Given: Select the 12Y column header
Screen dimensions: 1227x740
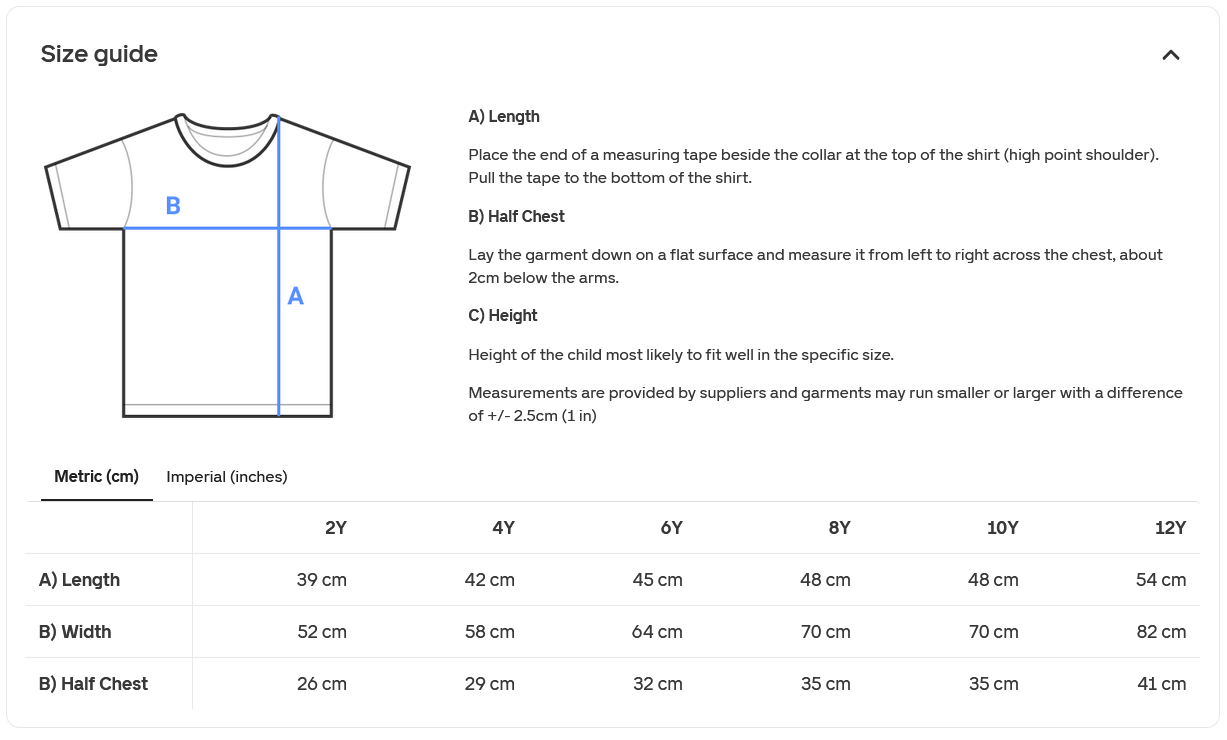Looking at the screenshot, I should click(x=1171, y=528).
